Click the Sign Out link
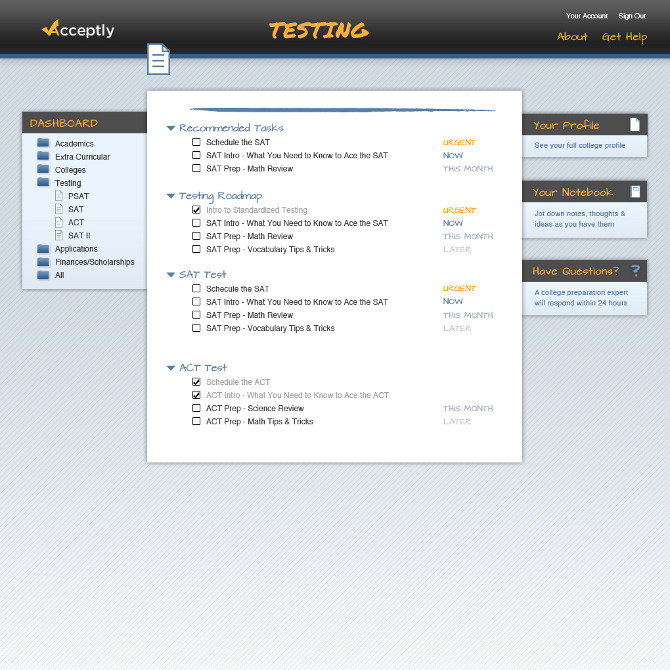The width and height of the screenshot is (670, 670). point(631,16)
